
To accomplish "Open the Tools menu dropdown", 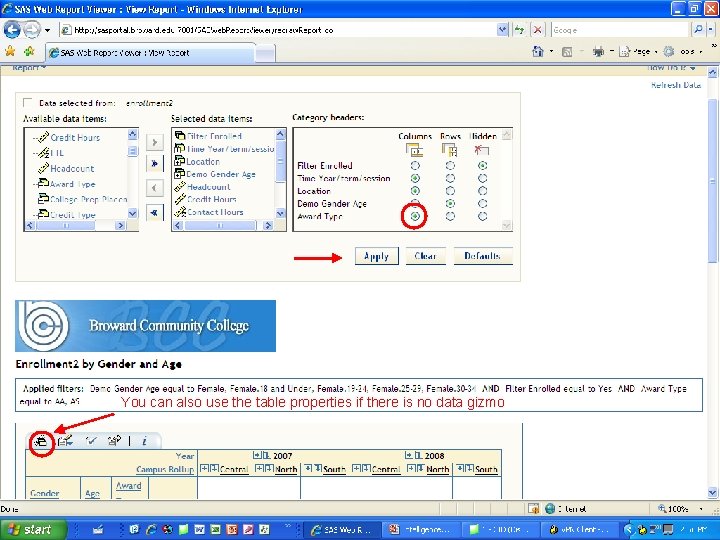I will [682, 52].
